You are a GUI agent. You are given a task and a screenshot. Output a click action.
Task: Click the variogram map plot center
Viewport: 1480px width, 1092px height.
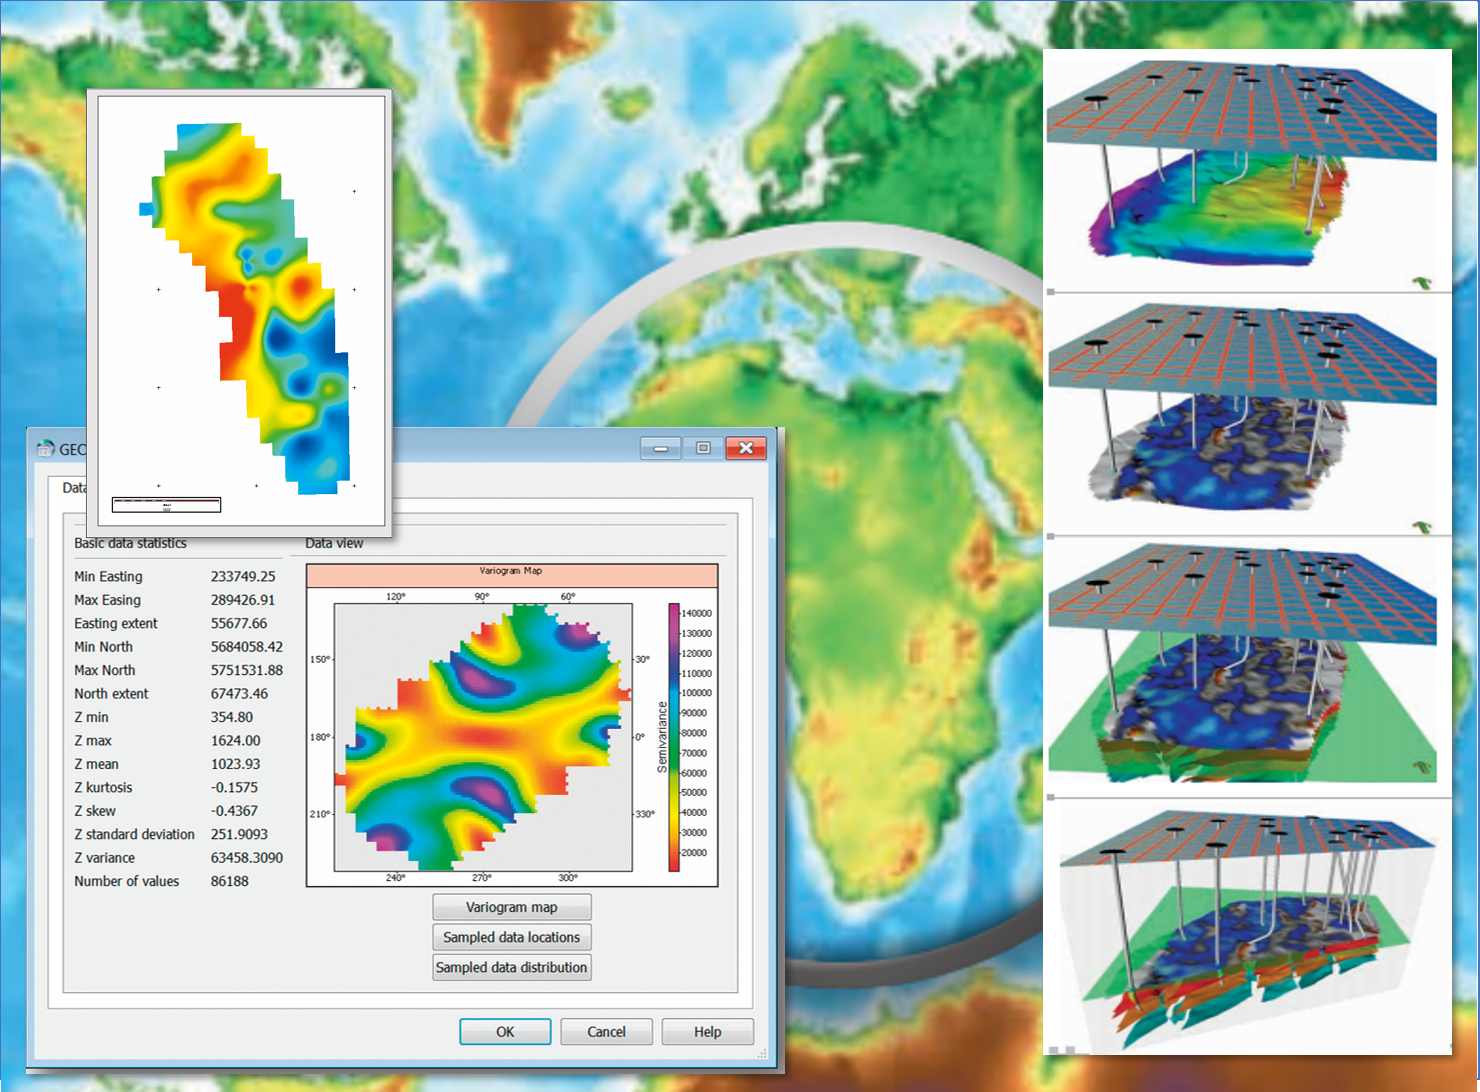(483, 737)
